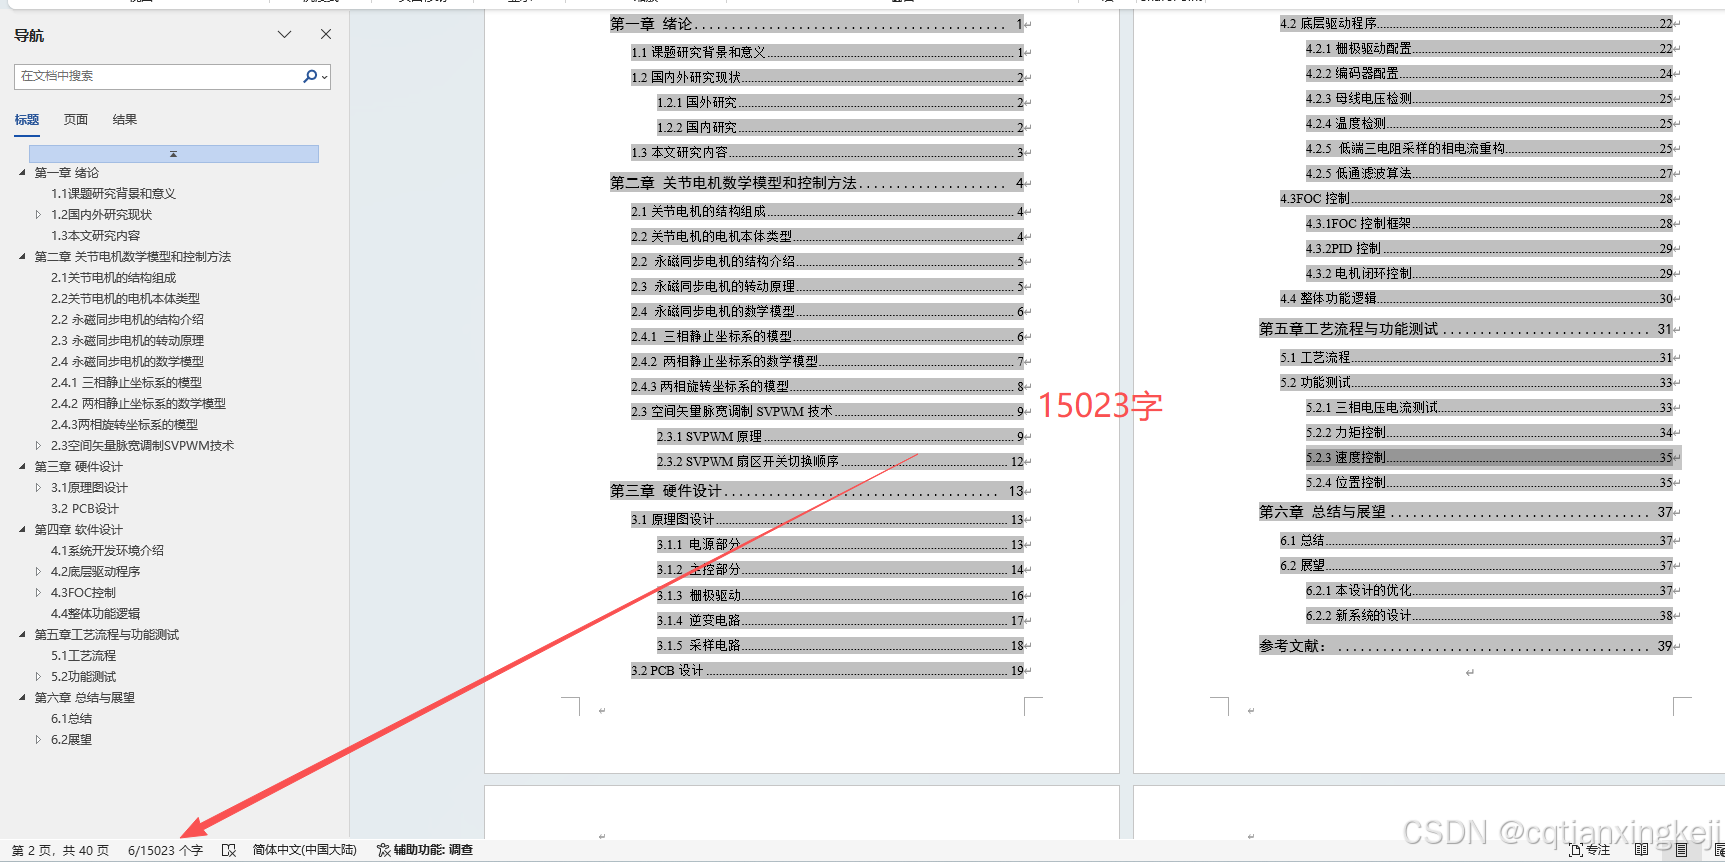Screen dimensions: 1725x862
Task: Switch to the 标题 tab
Action: coord(27,120)
